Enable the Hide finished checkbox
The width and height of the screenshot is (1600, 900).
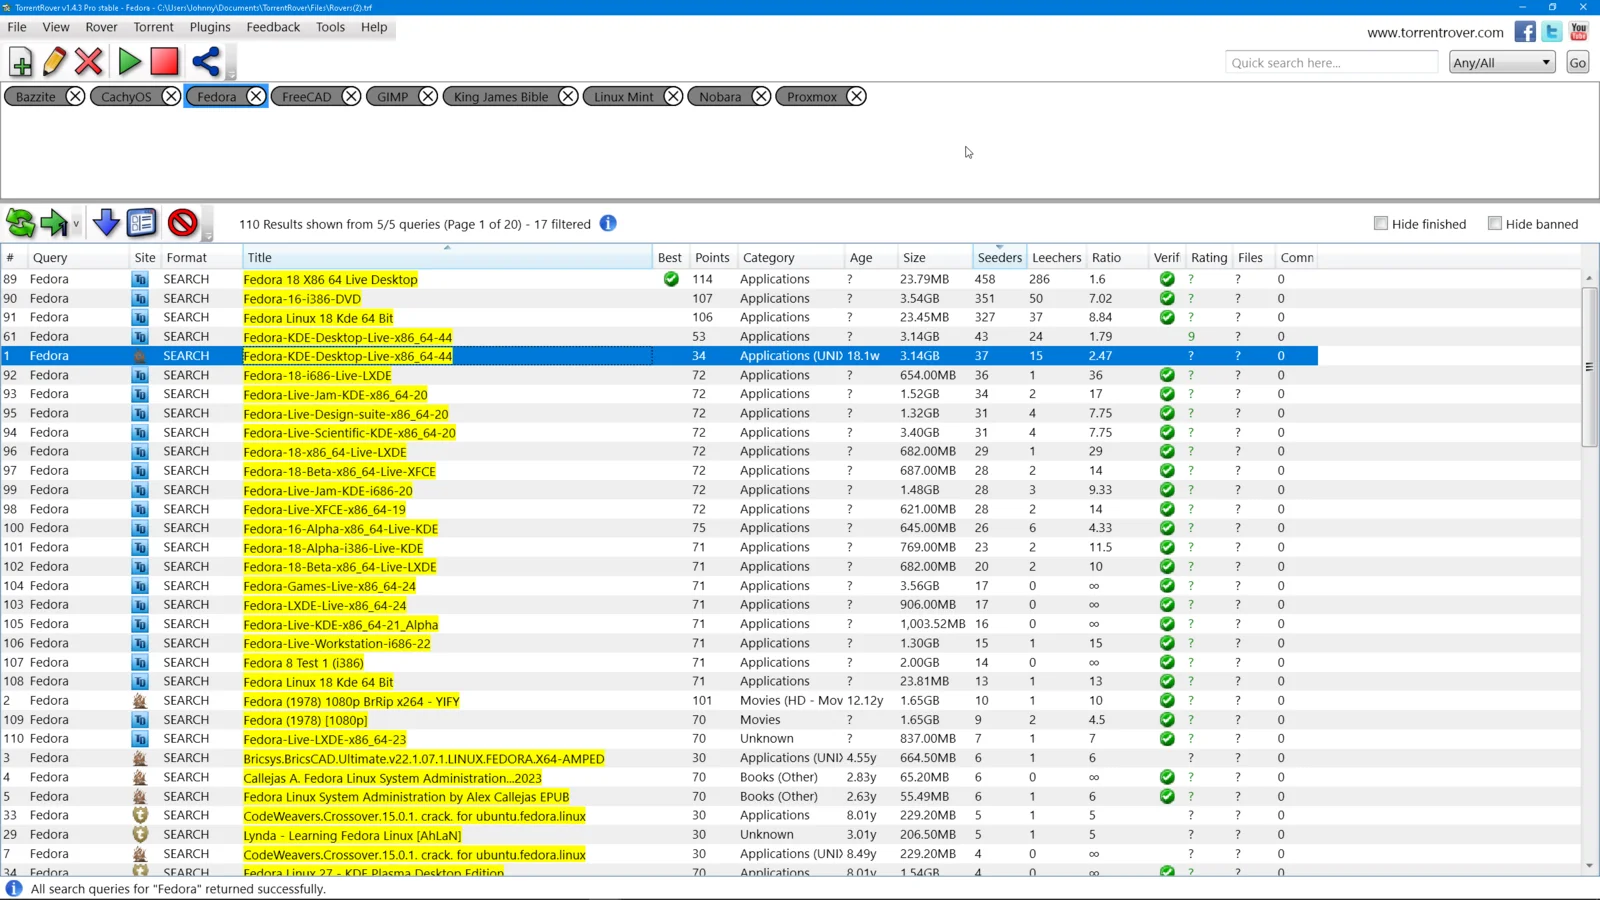click(1381, 223)
